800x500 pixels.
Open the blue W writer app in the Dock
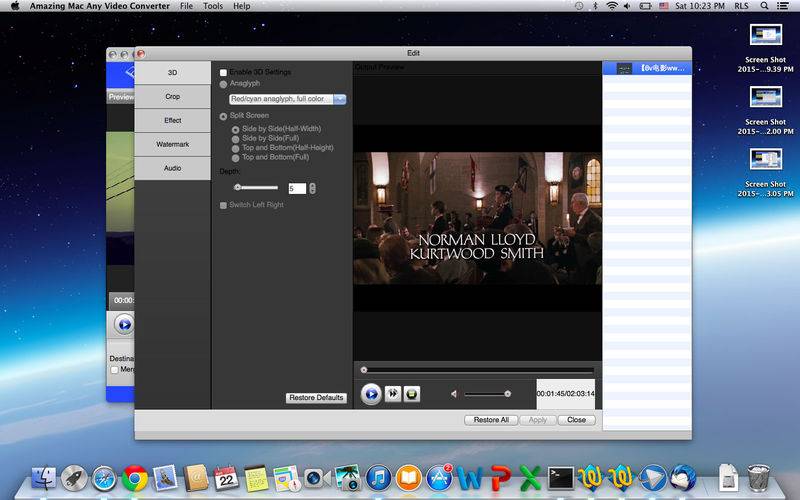point(469,478)
